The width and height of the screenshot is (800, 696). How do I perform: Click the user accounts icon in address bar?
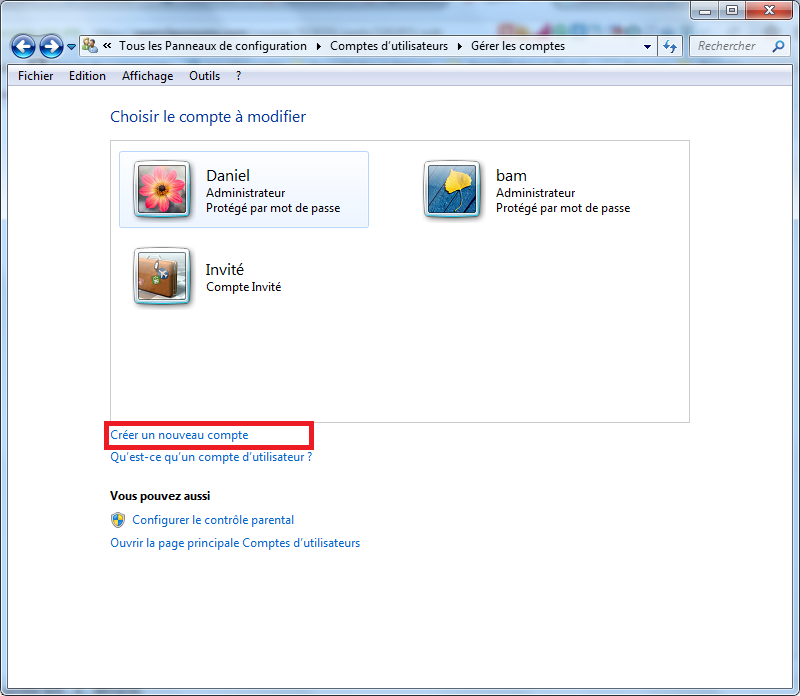pyautogui.click(x=90, y=46)
